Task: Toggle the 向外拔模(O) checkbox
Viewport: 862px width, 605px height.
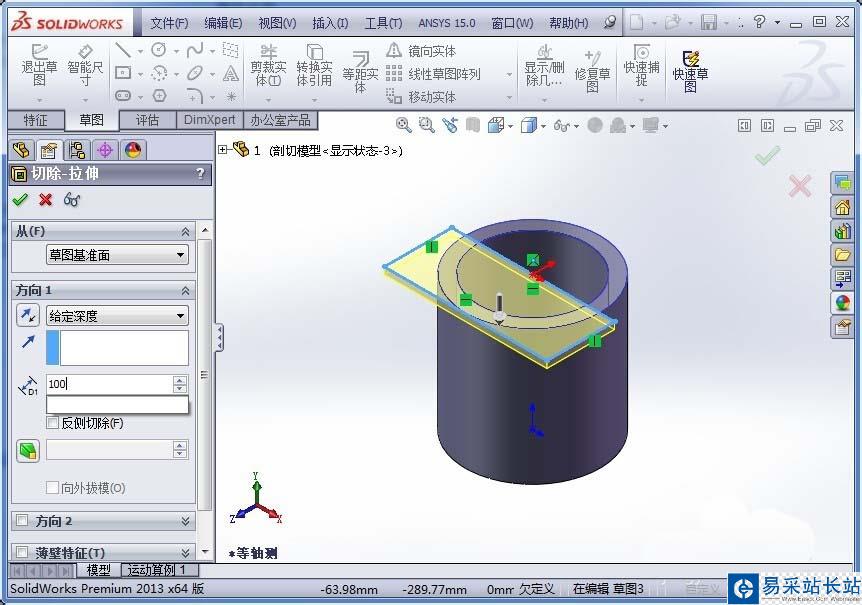Action: pos(53,487)
